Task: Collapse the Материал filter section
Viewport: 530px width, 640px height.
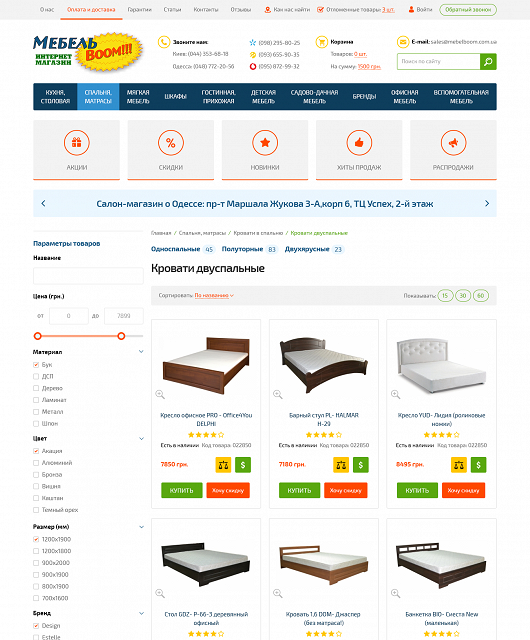Action: click(141, 351)
